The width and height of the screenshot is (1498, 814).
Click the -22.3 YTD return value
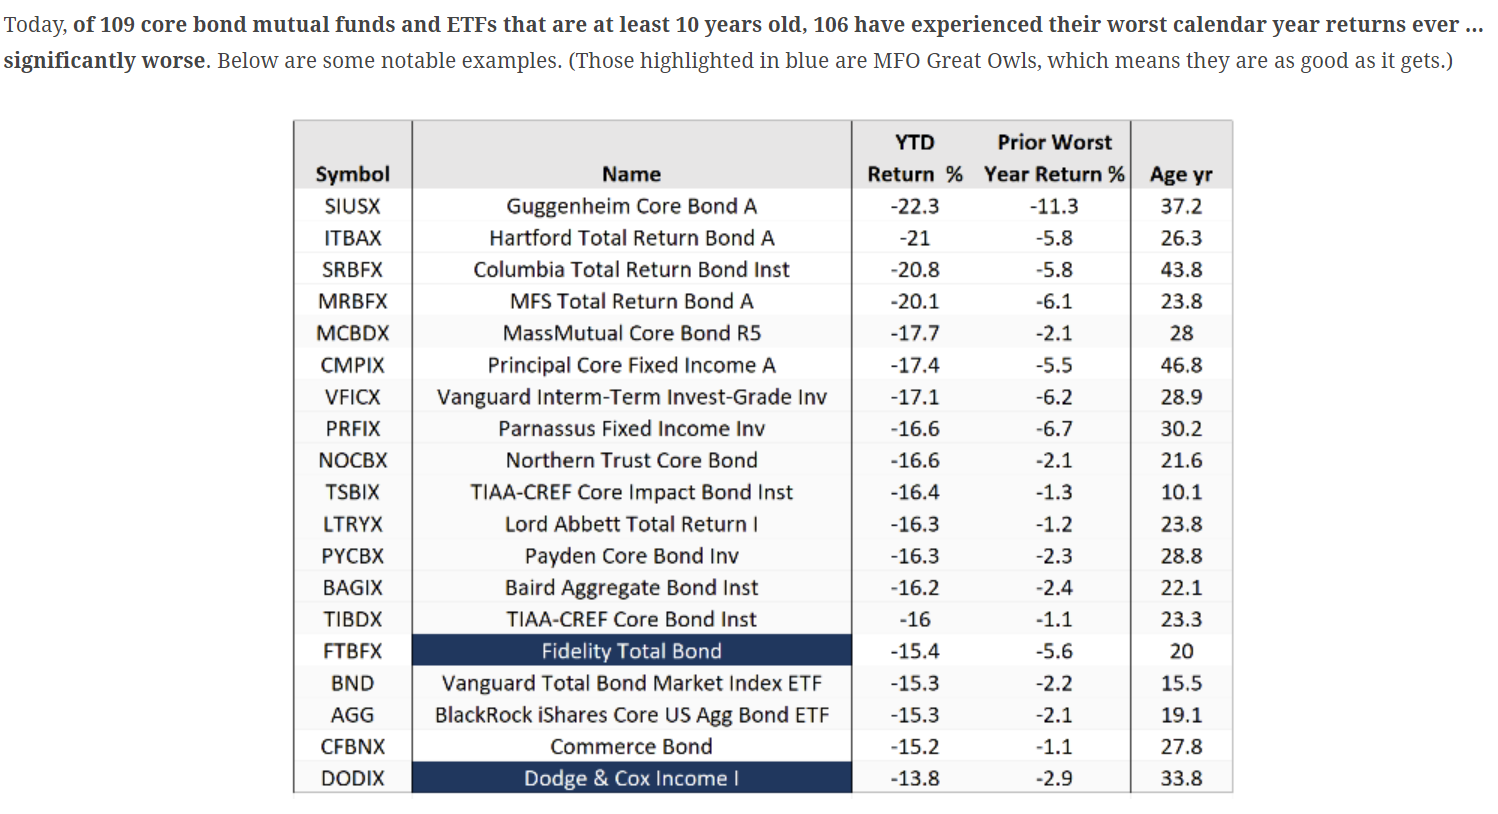tap(914, 206)
